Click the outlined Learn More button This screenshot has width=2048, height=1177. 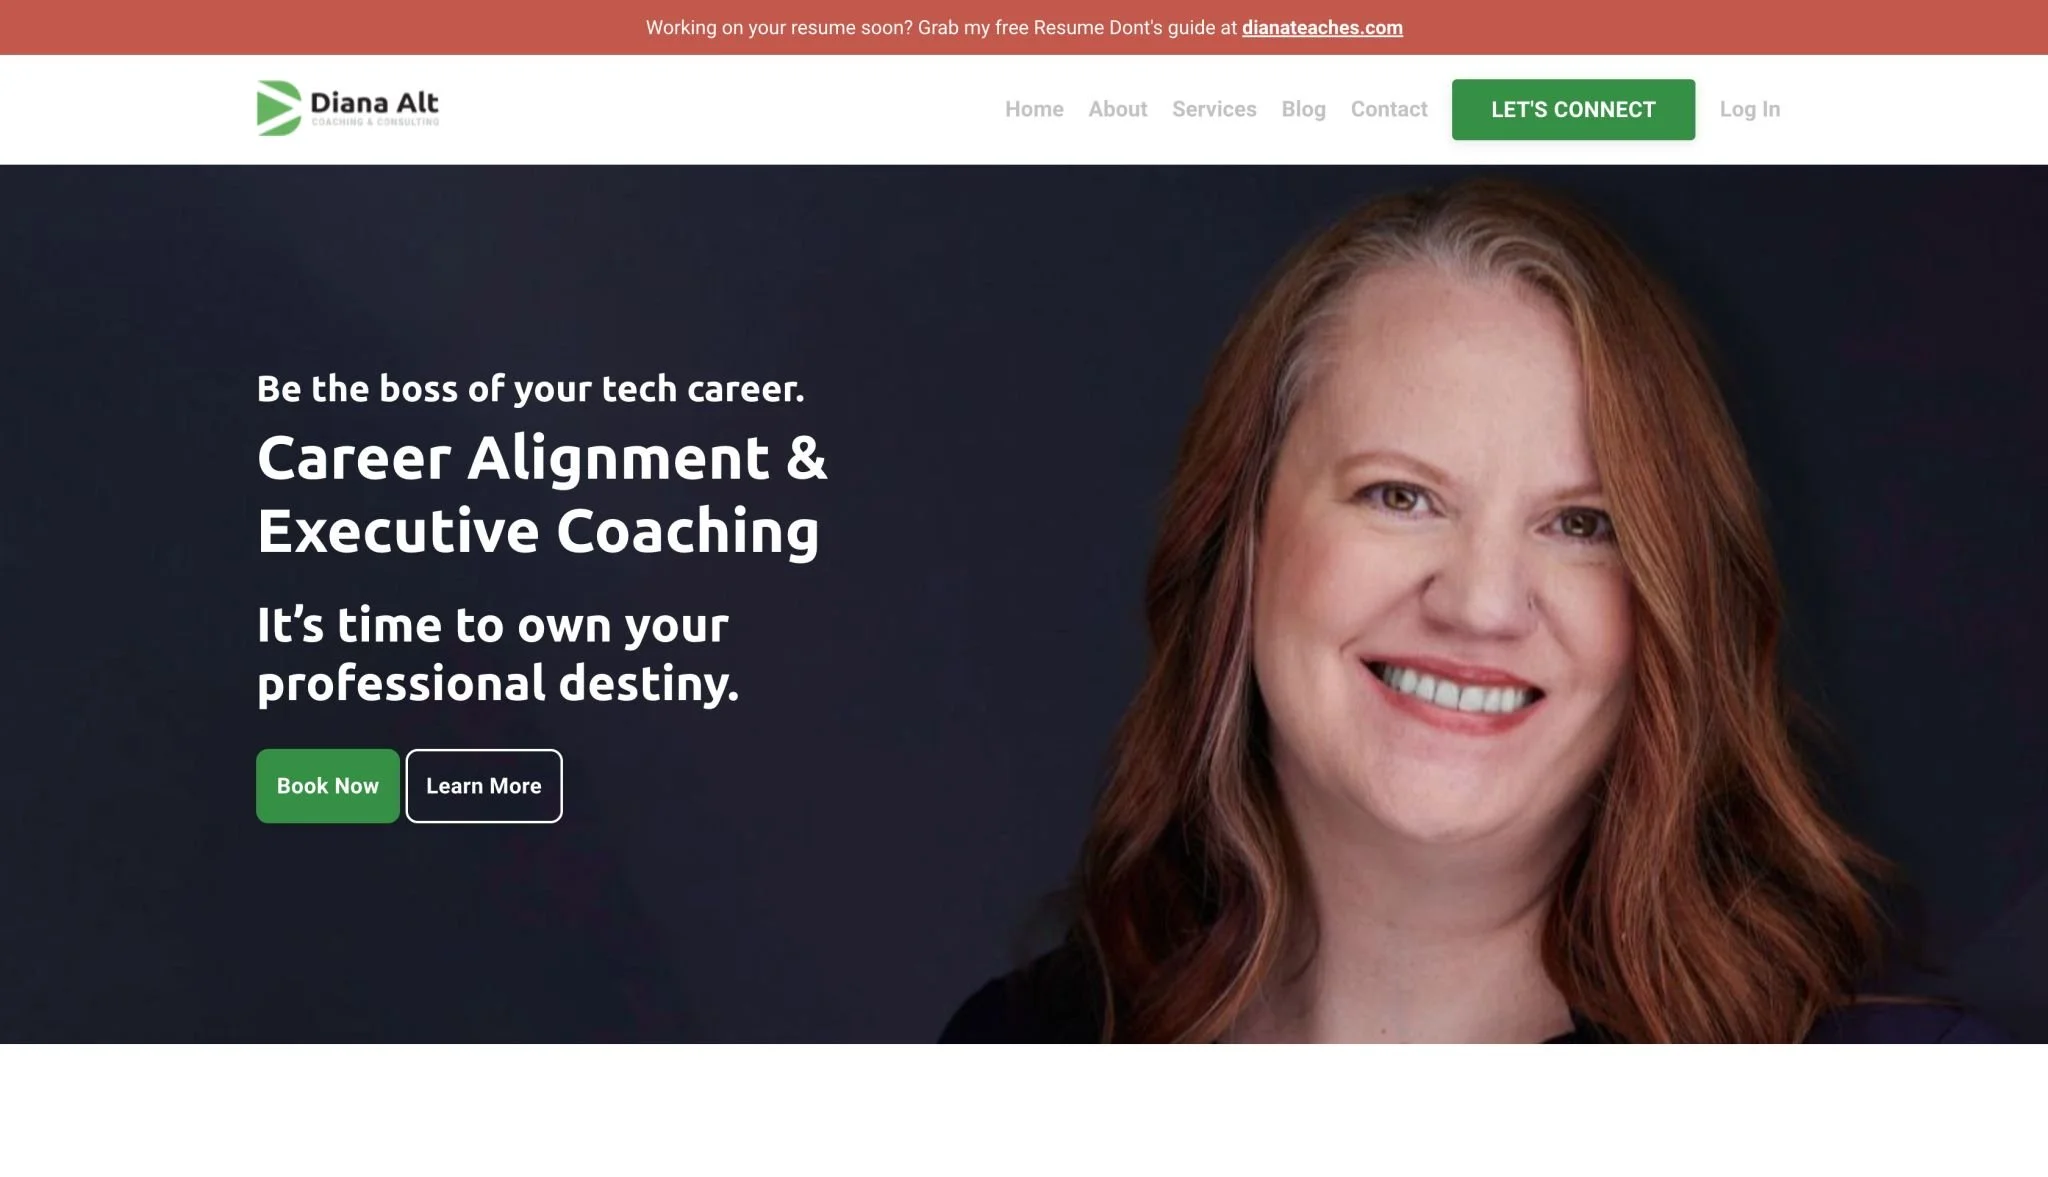click(x=484, y=786)
